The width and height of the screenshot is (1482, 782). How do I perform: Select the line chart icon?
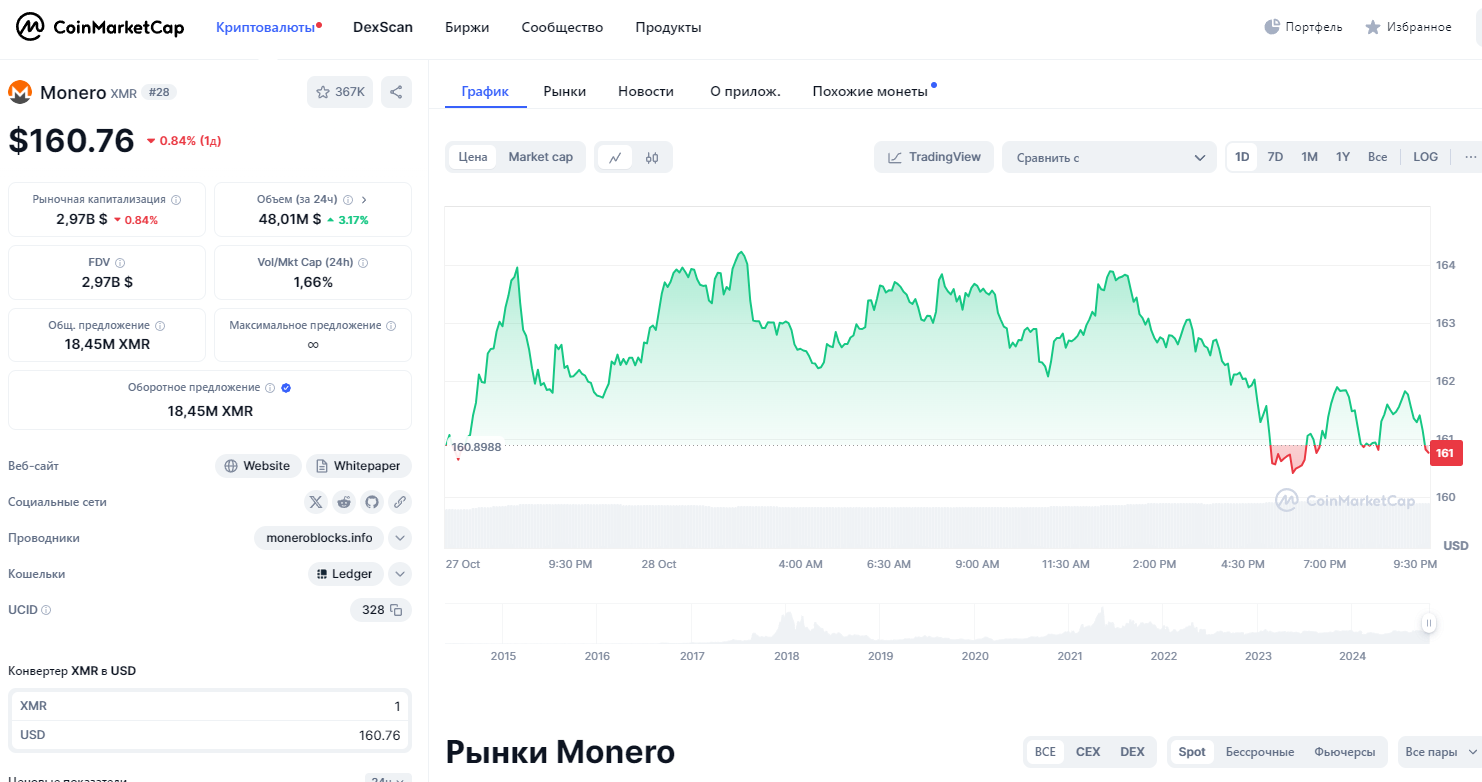tap(615, 157)
